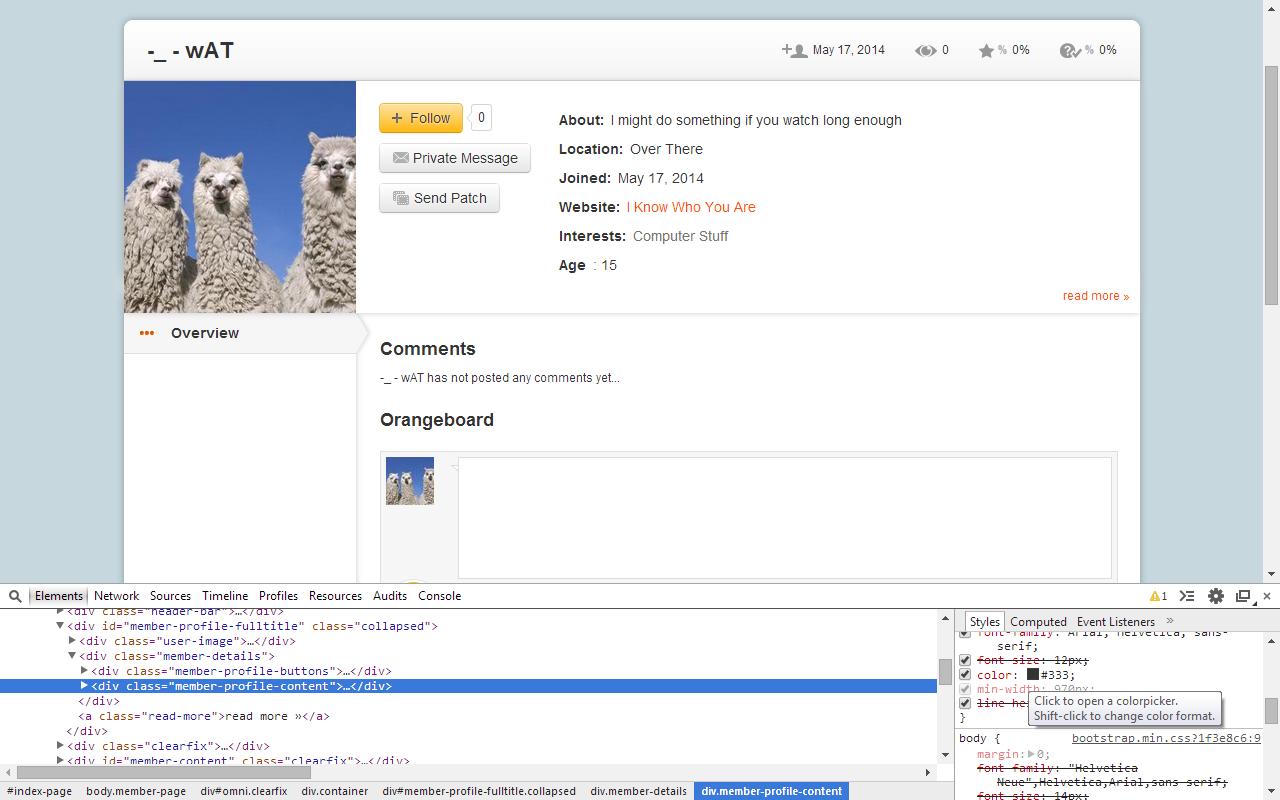1280x800 pixels.
Task: Select the div.member-details breadcrumb
Action: [x=638, y=791]
